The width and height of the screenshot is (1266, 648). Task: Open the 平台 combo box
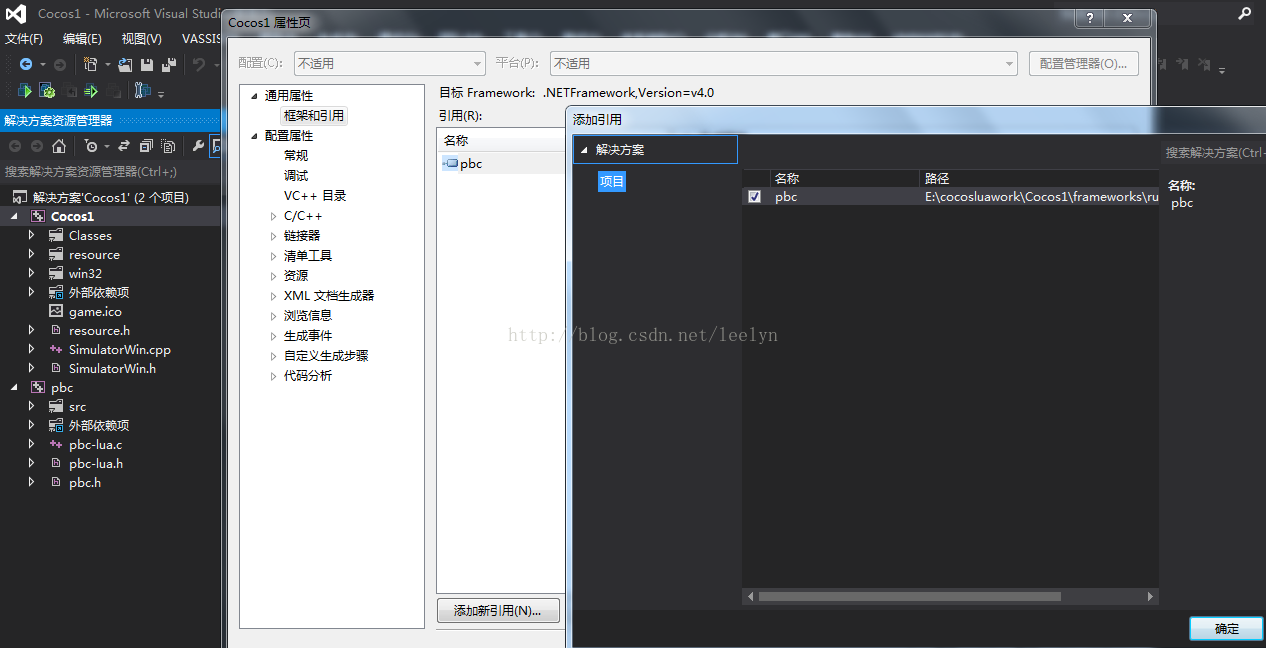coord(783,63)
